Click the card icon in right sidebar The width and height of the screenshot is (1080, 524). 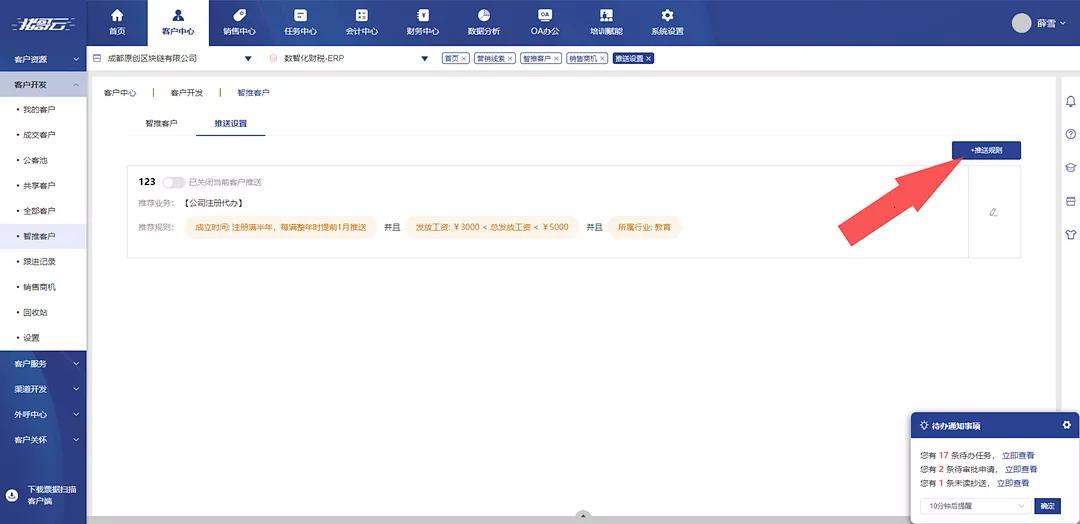[1070, 201]
